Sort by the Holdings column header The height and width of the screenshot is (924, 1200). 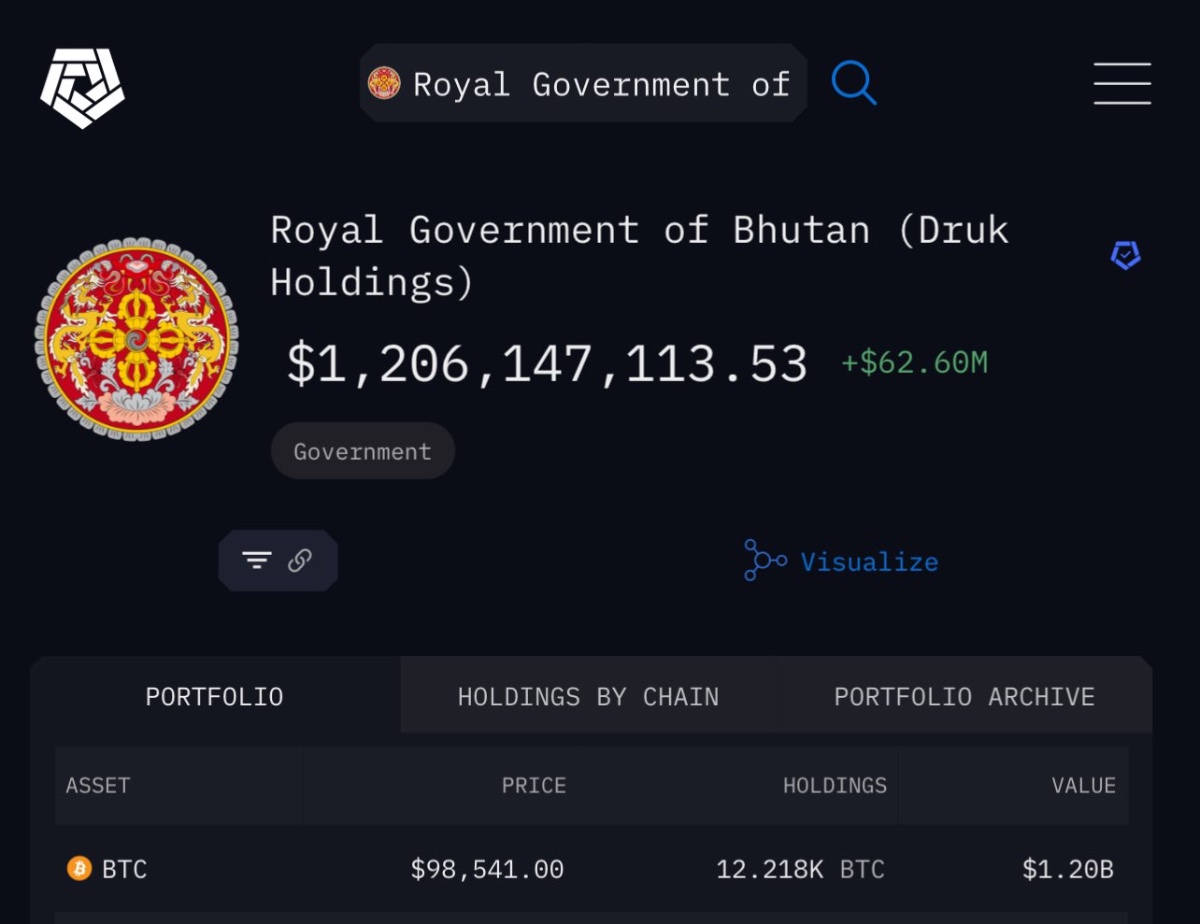click(834, 785)
